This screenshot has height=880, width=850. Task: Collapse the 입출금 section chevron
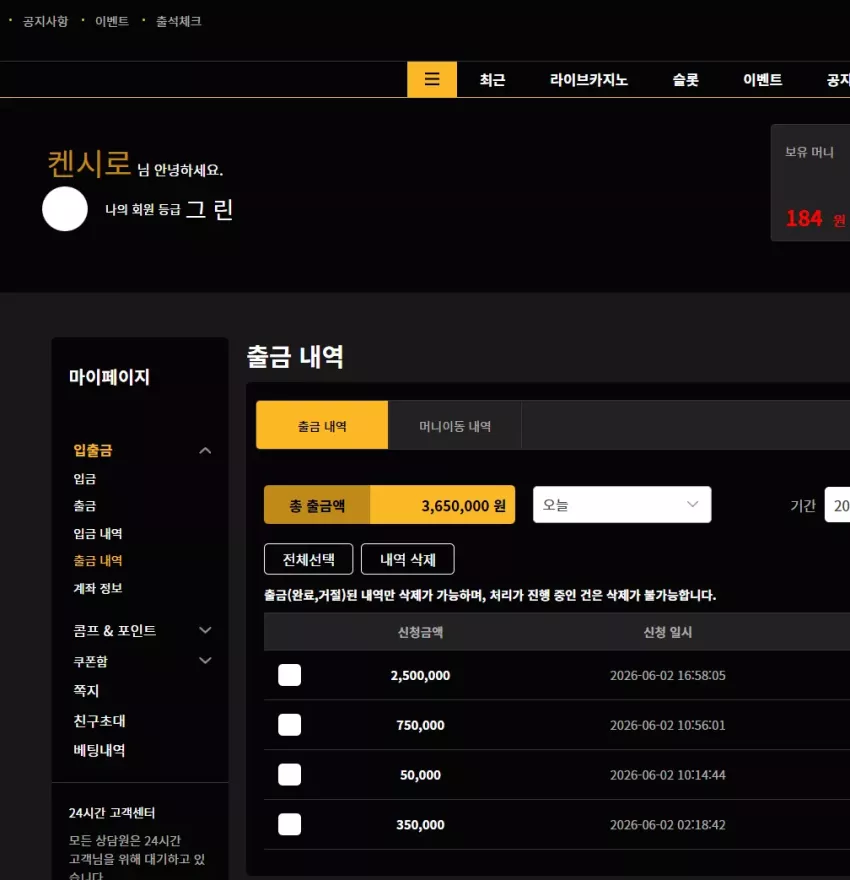pos(205,451)
